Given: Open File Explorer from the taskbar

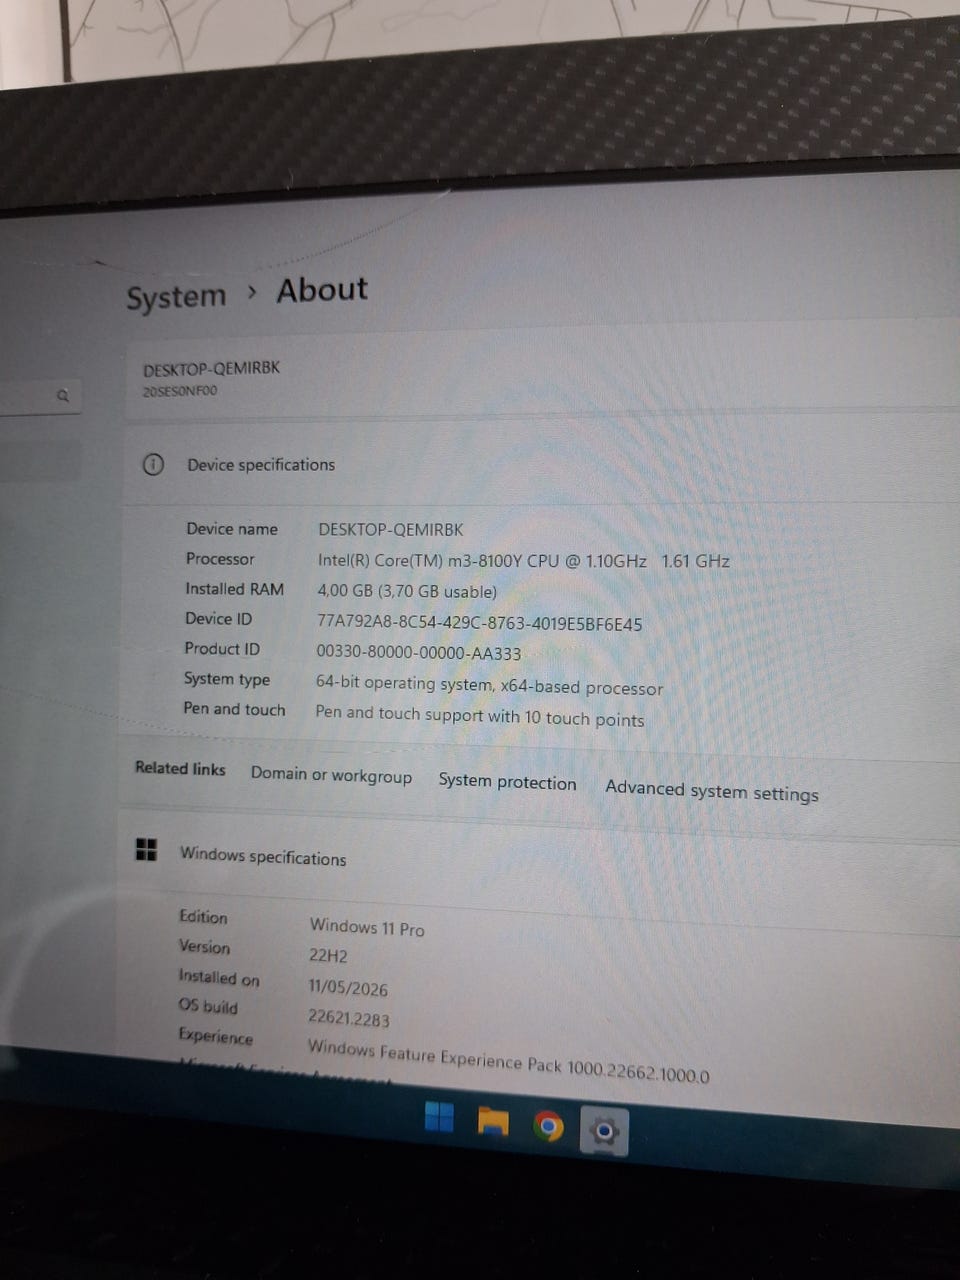Looking at the screenshot, I should (x=493, y=1122).
